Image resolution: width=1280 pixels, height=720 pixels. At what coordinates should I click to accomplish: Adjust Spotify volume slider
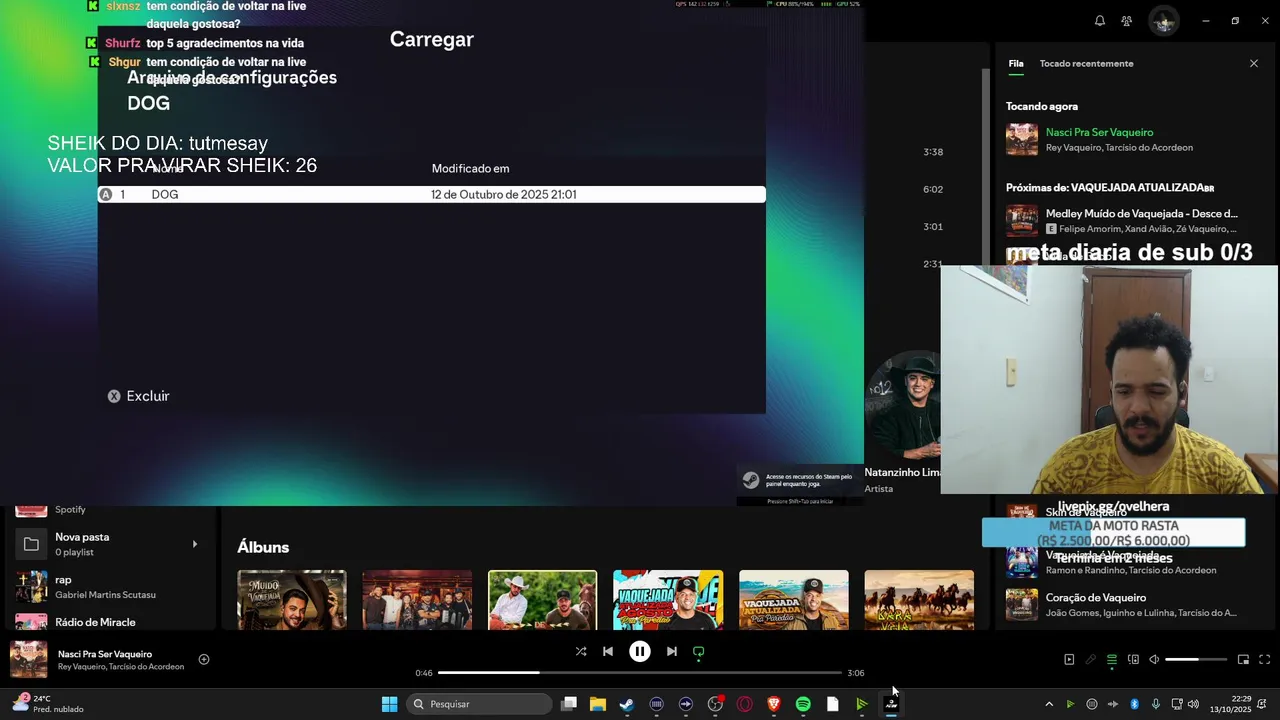pyautogui.click(x=1196, y=659)
